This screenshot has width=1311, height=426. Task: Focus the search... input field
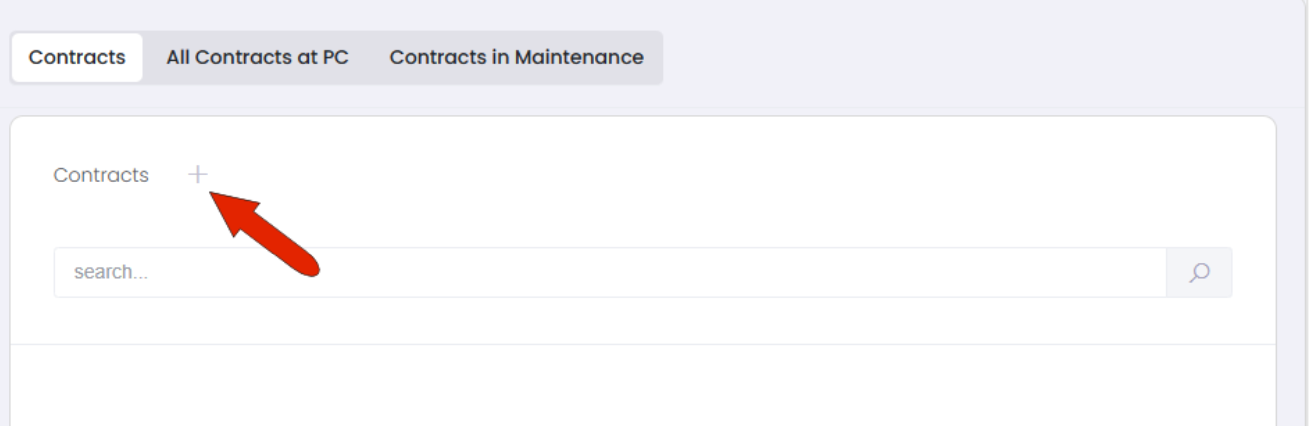[x=610, y=272]
